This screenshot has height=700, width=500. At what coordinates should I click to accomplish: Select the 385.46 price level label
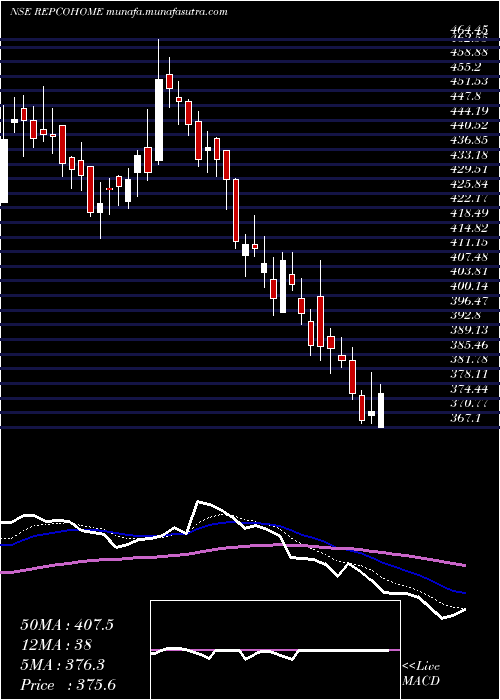(469, 345)
